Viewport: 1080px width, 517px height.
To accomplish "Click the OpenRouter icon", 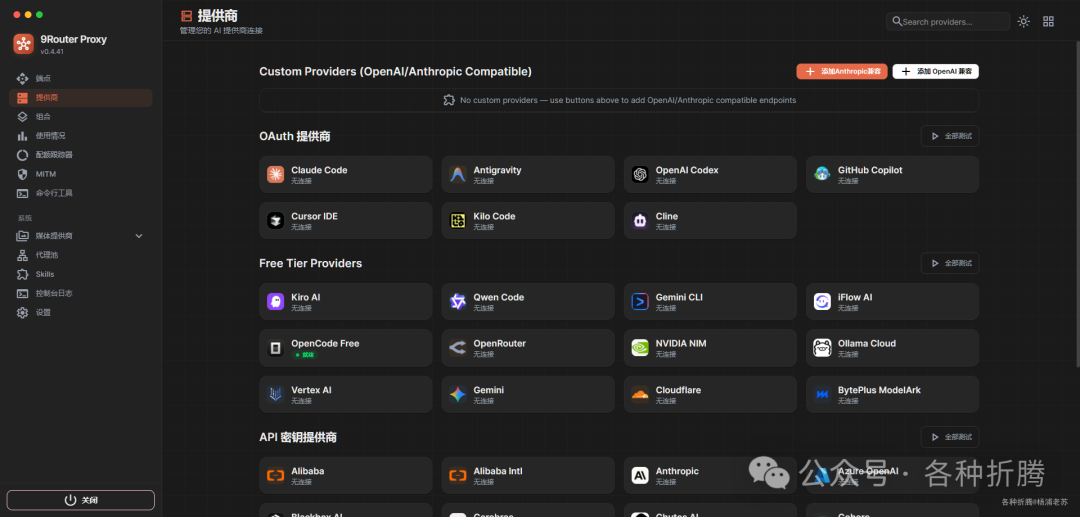I will pos(457,348).
